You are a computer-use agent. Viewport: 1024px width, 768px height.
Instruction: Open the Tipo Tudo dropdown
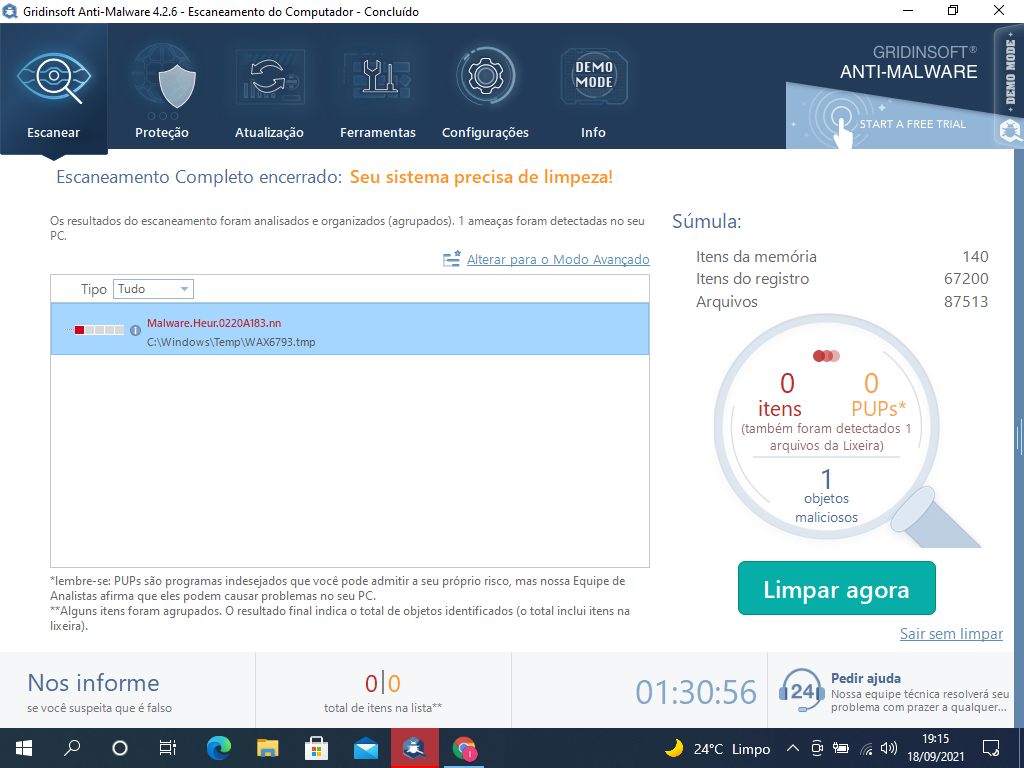coord(153,289)
